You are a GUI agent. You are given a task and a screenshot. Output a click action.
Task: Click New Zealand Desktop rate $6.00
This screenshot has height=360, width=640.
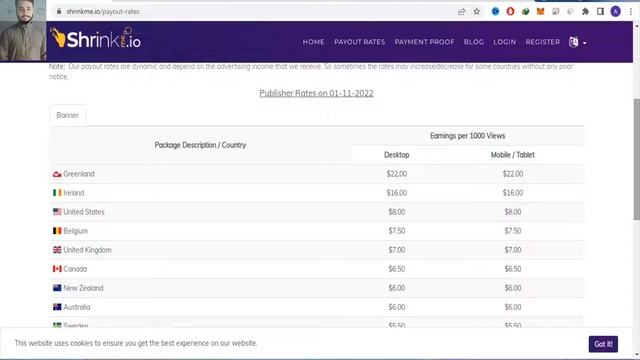pyautogui.click(x=397, y=288)
